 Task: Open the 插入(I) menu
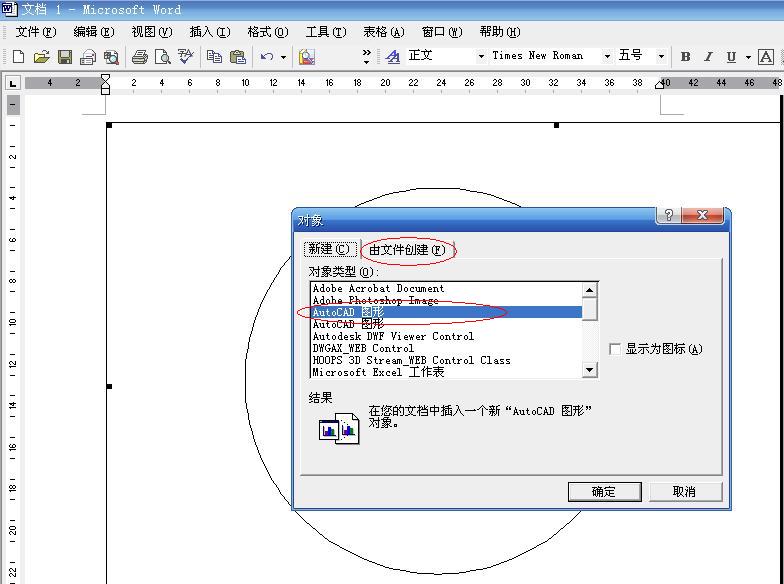click(x=210, y=32)
